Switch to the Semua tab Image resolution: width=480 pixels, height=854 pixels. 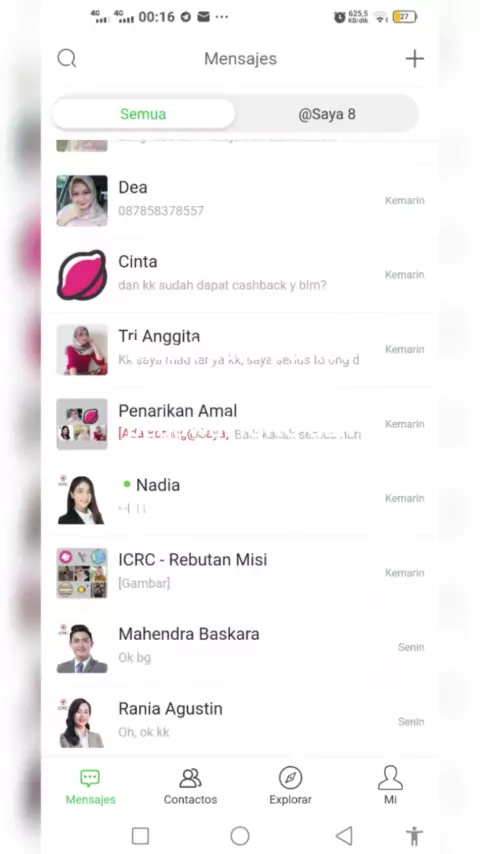[143, 114]
